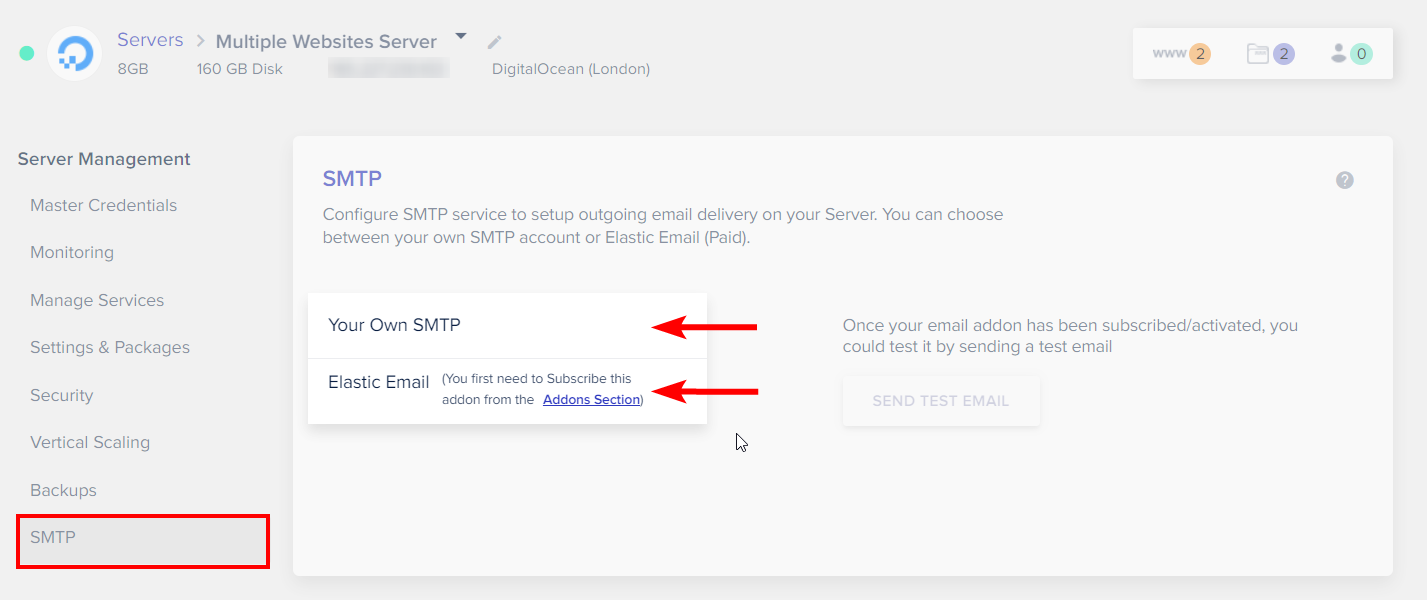Open the team members counter icon
This screenshot has height=600, width=1427.
pos(1349,54)
